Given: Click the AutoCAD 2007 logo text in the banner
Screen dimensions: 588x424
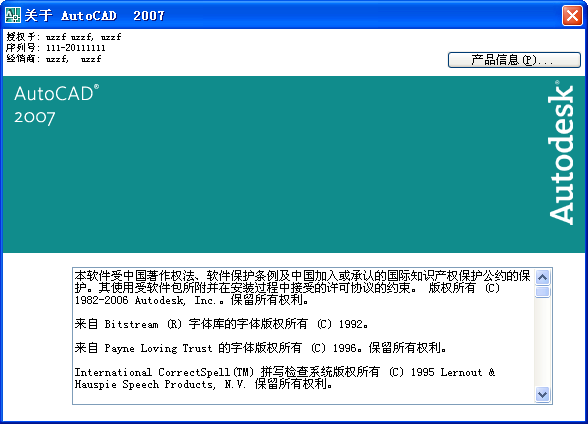Looking at the screenshot, I should [56, 105].
